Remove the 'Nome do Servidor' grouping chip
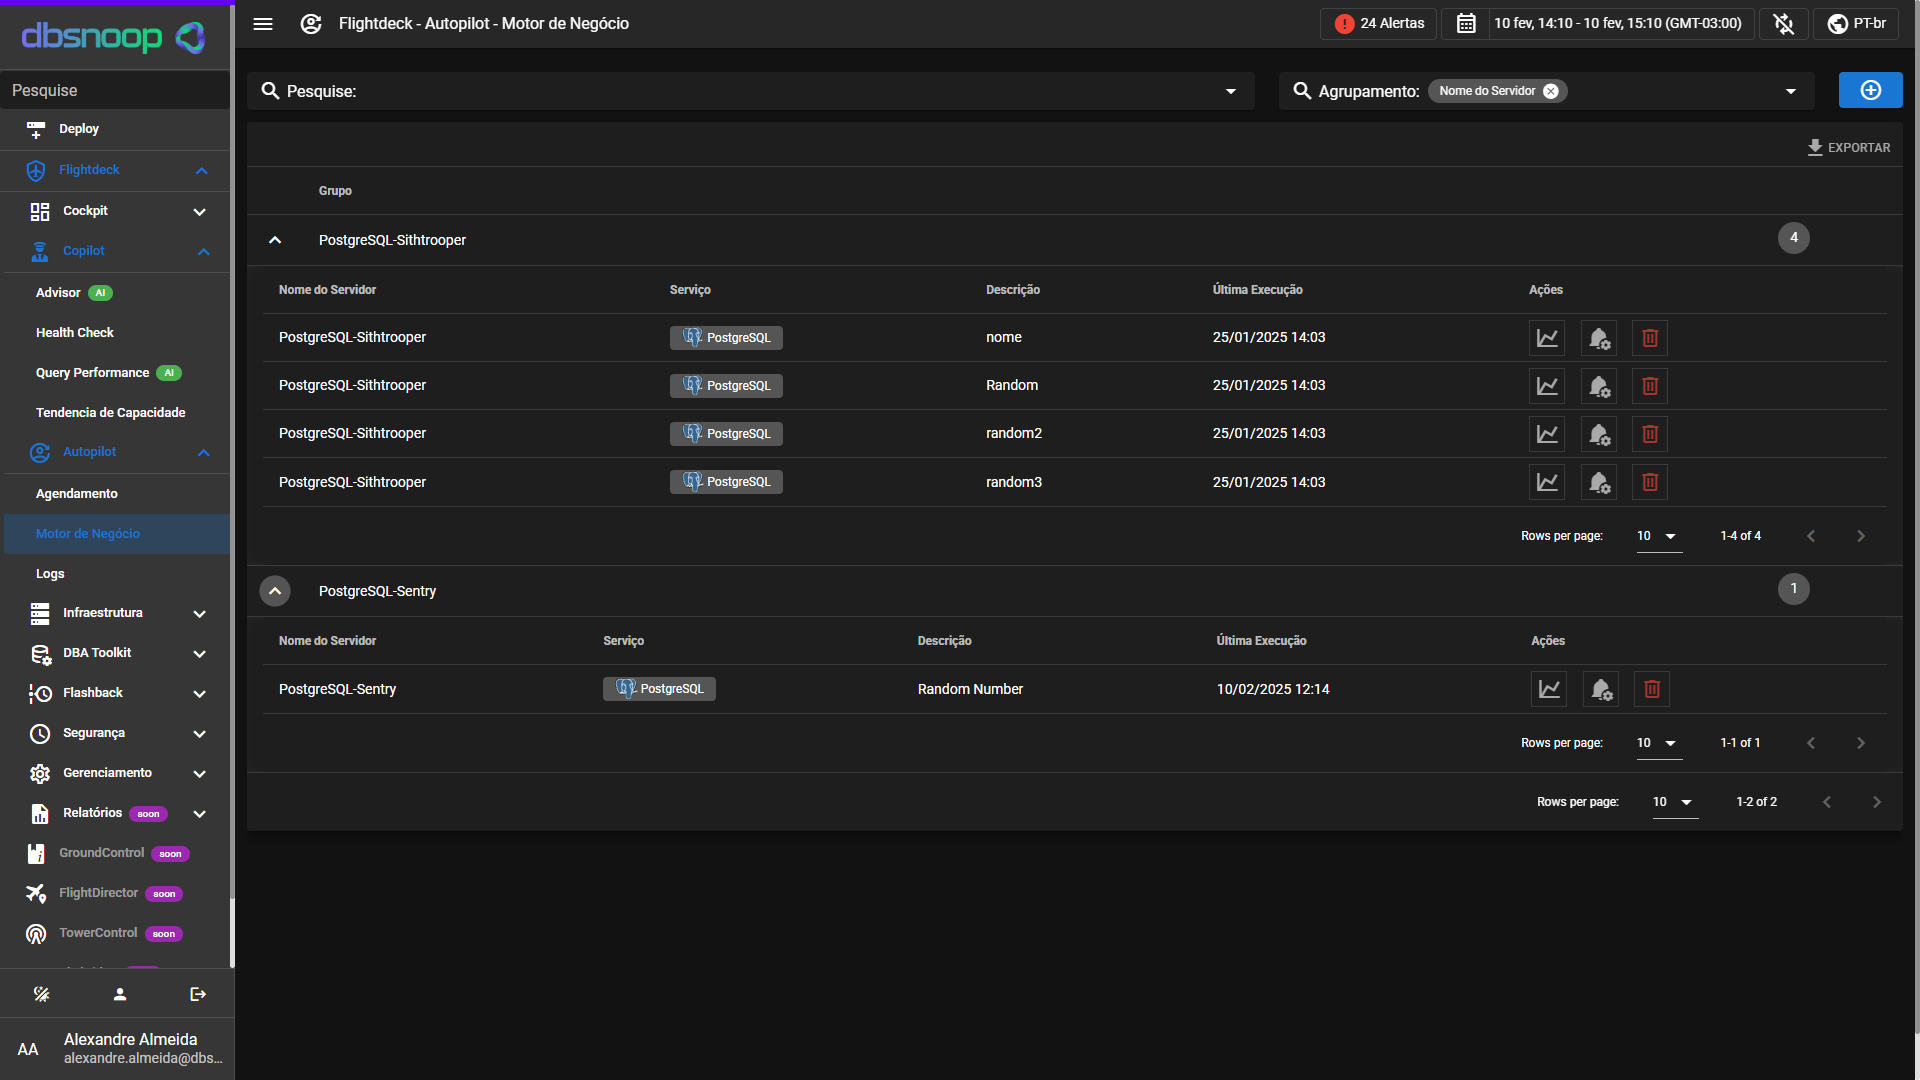Viewport: 1920px width, 1080px height. [1551, 91]
